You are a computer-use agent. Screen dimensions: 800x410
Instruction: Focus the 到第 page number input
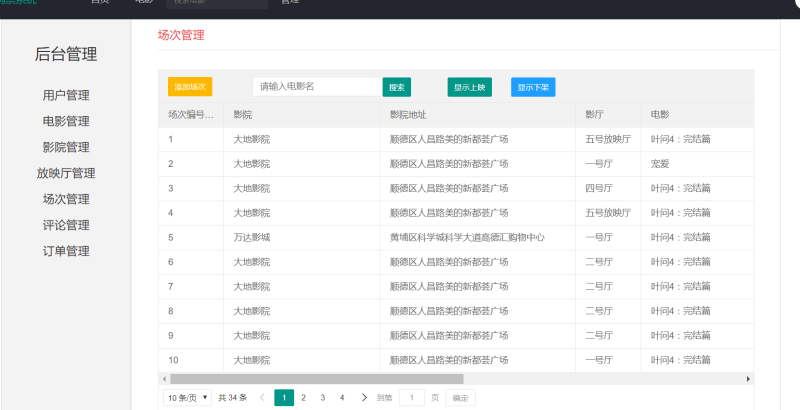click(411, 398)
